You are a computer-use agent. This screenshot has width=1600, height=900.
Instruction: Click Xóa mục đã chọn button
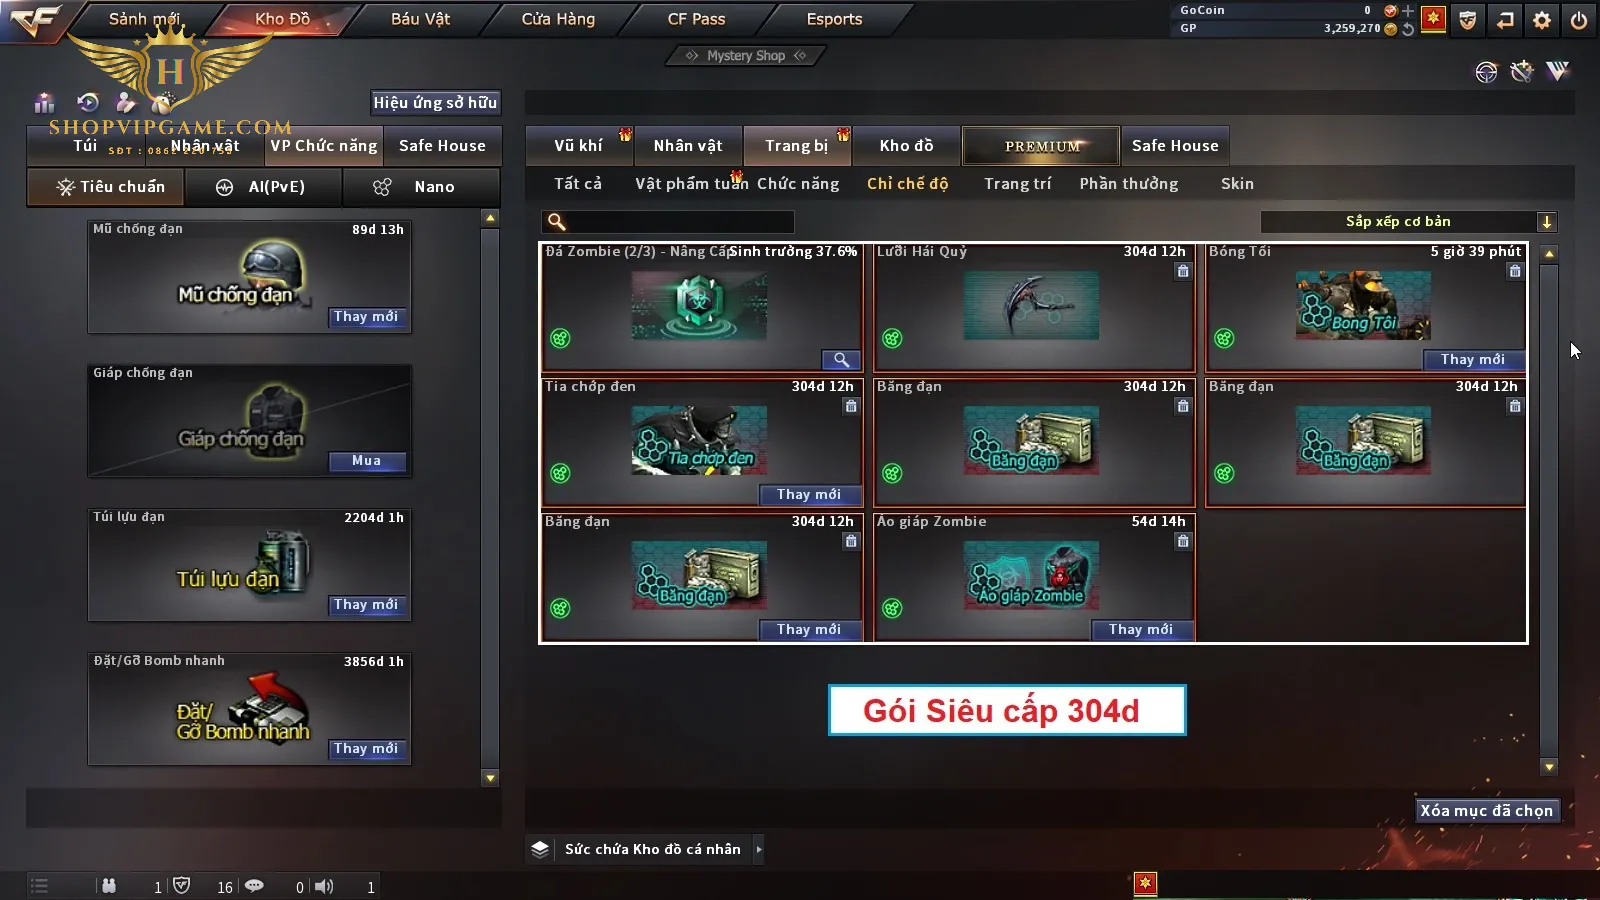[x=1487, y=811]
